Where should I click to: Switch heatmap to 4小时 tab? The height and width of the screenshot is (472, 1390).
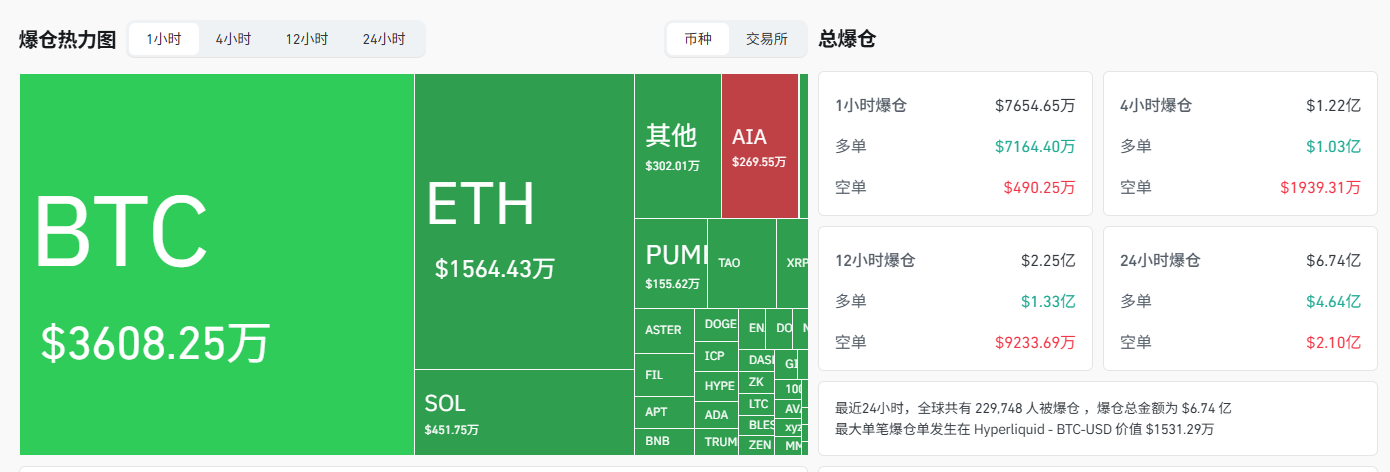[x=233, y=40]
